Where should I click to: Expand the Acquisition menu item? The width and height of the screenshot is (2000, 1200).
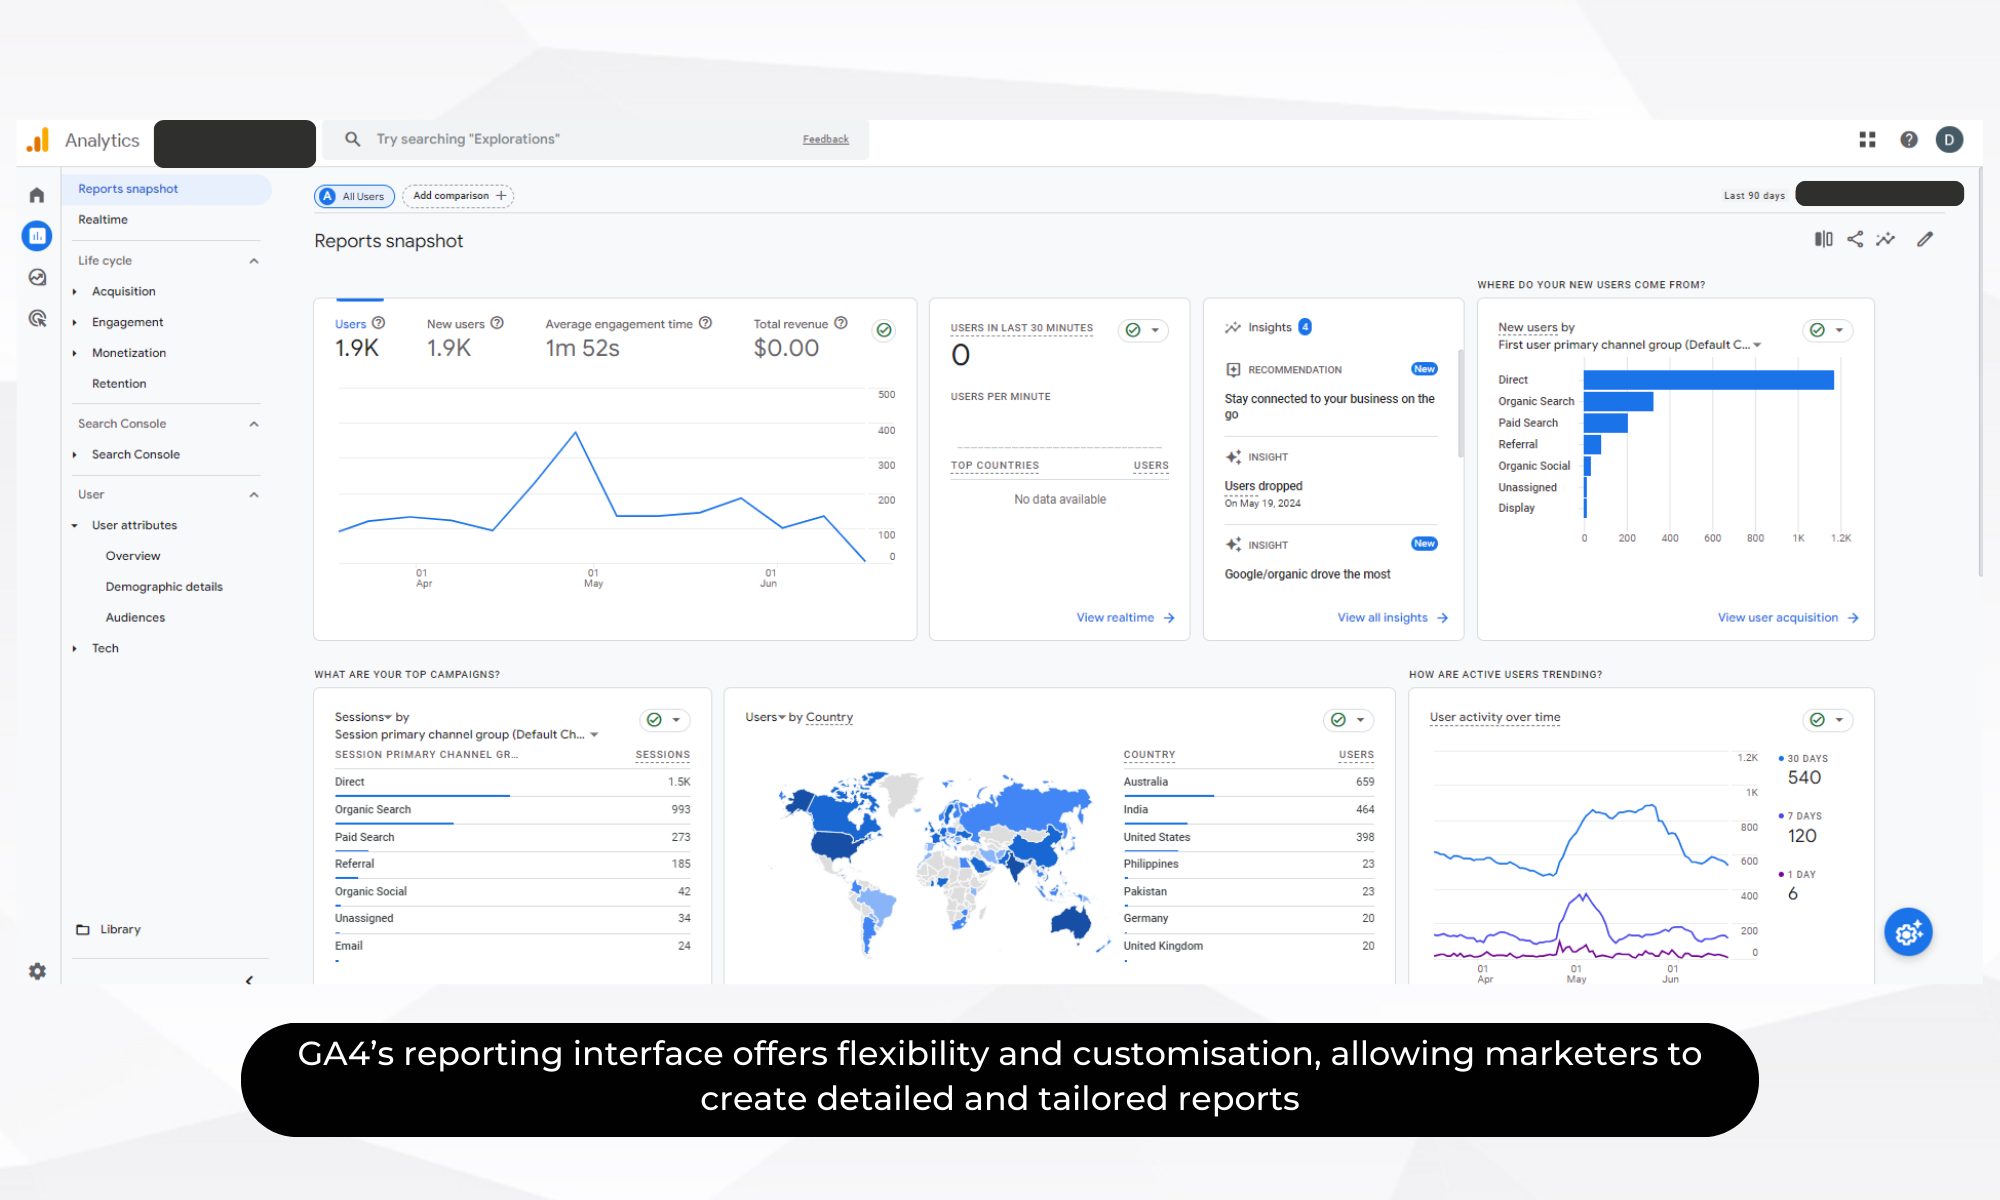point(123,291)
